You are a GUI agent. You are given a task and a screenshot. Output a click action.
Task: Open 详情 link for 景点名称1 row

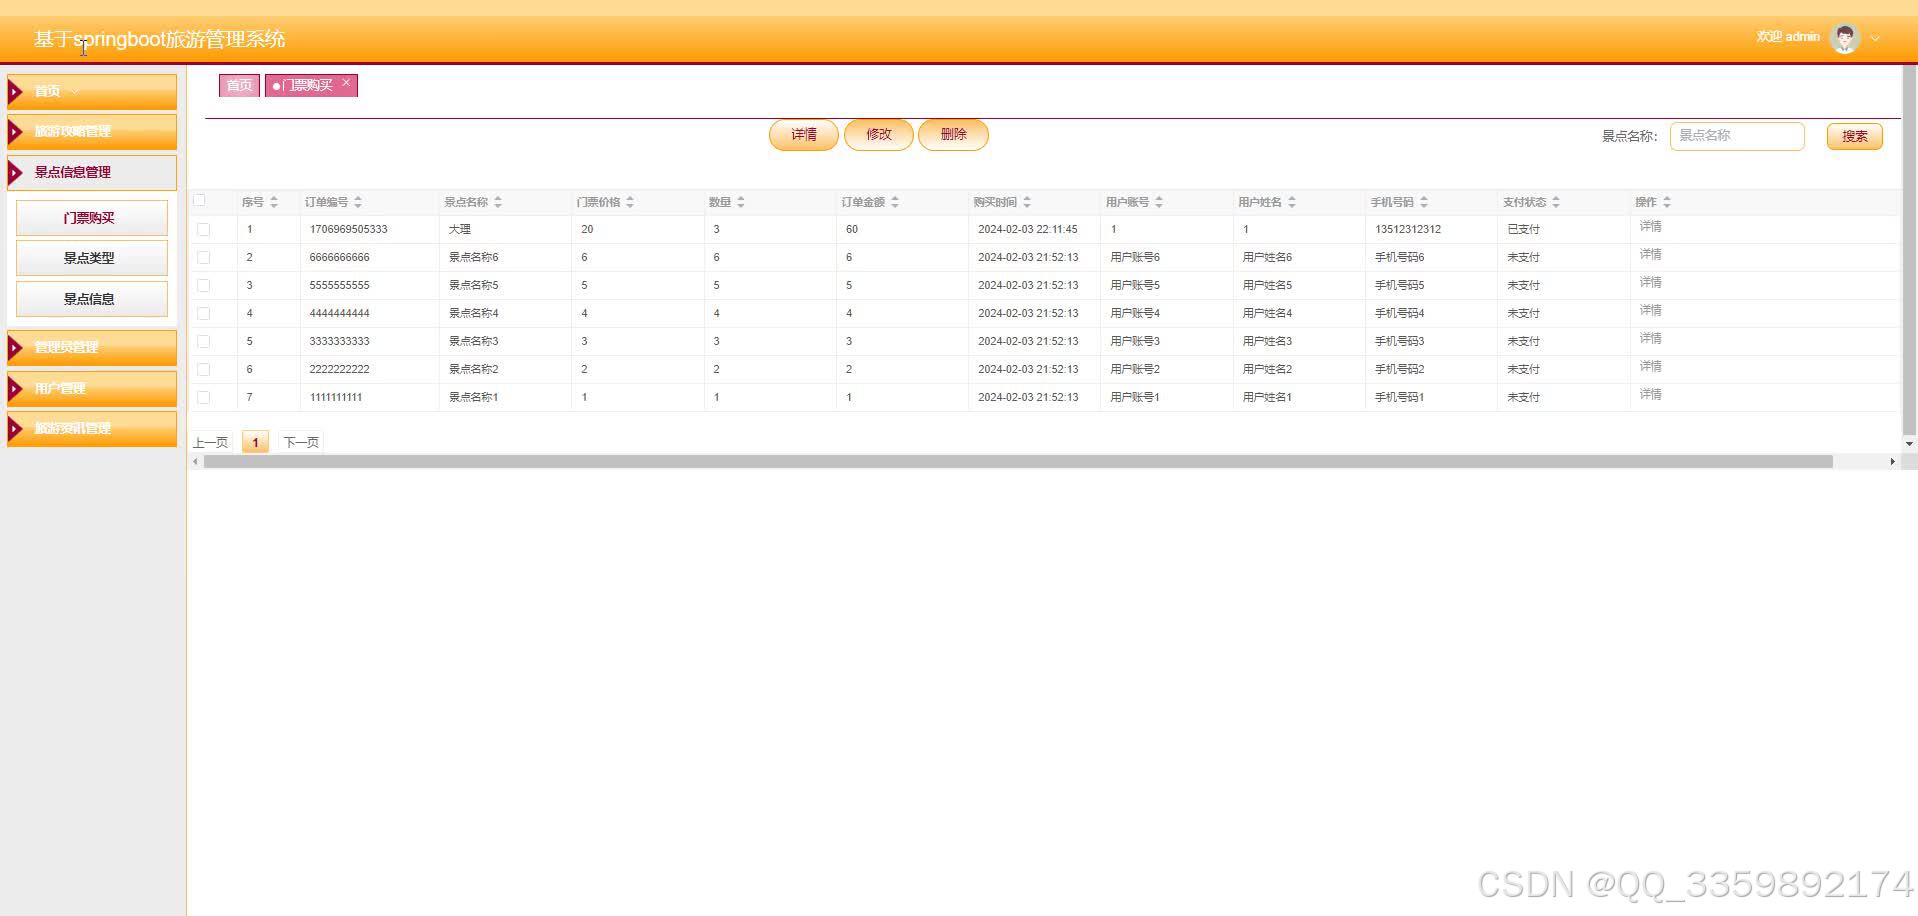click(x=1650, y=395)
